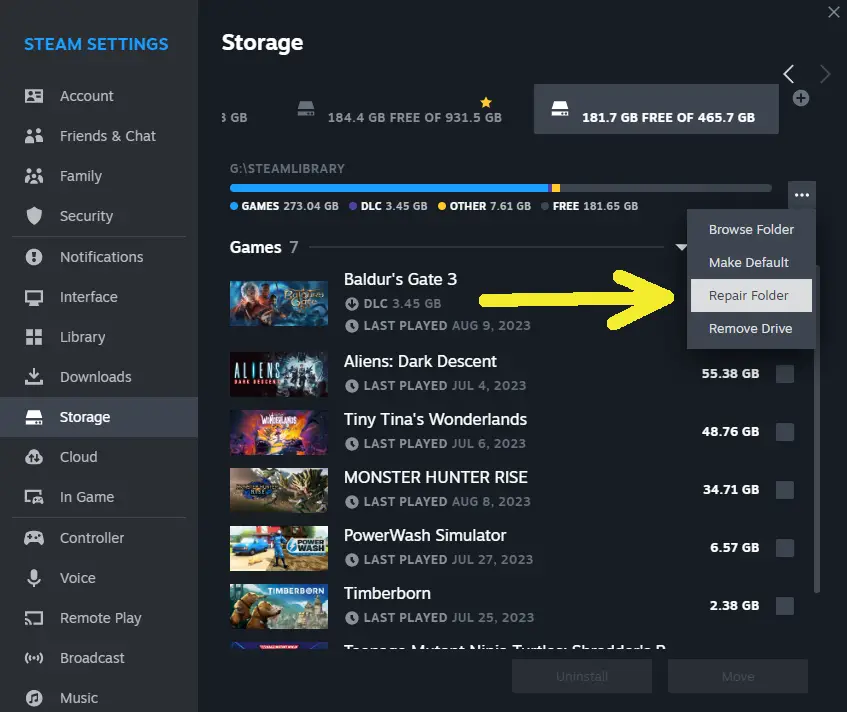
Task: Open the three-dot drive options menu
Action: (x=802, y=195)
